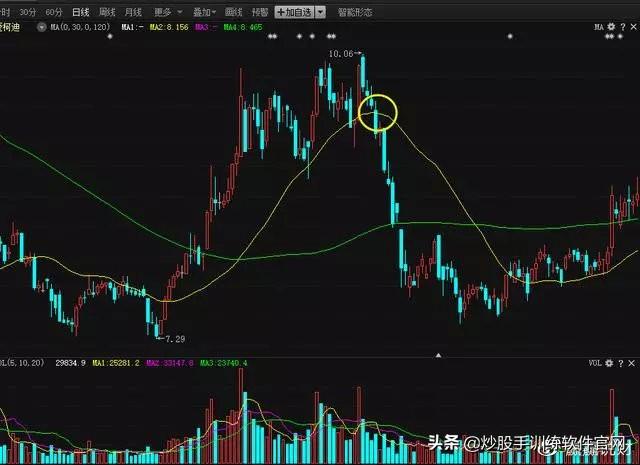Viewport: 640px width, 465px height.
Task: Open the 更多 periods dropdown
Action: (x=168, y=12)
